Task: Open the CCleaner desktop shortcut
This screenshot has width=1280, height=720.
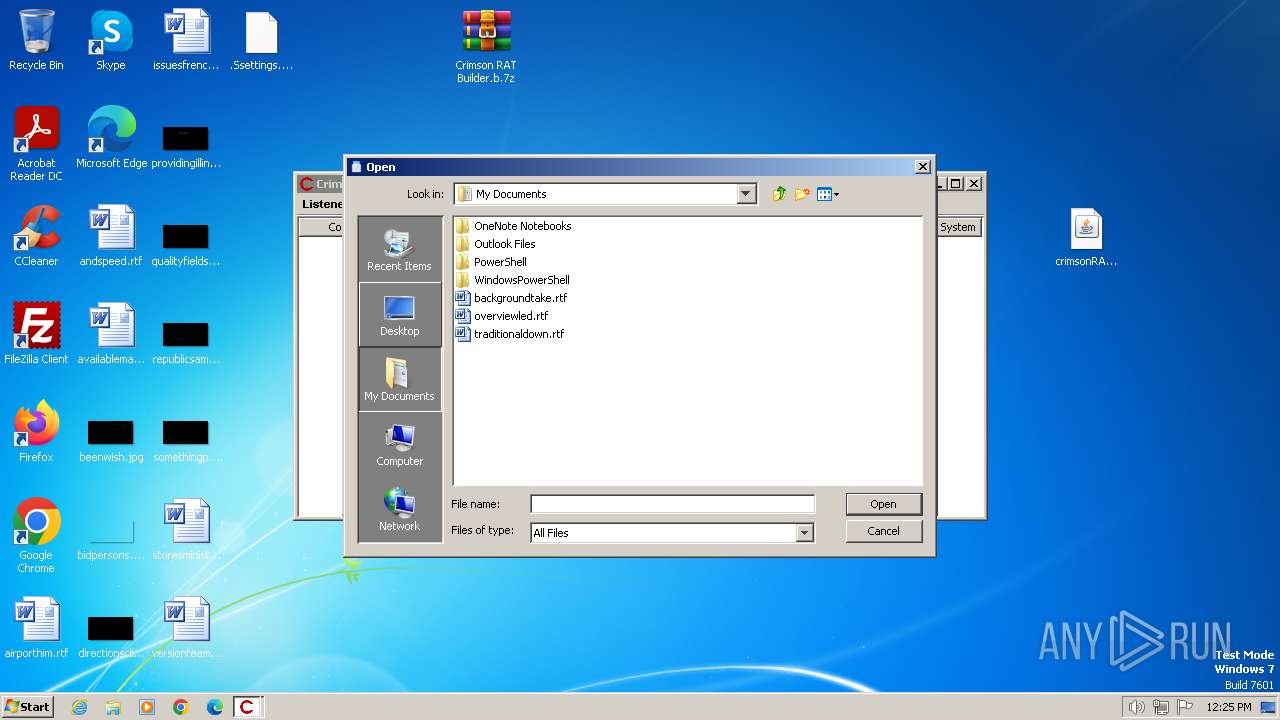Action: [36, 236]
